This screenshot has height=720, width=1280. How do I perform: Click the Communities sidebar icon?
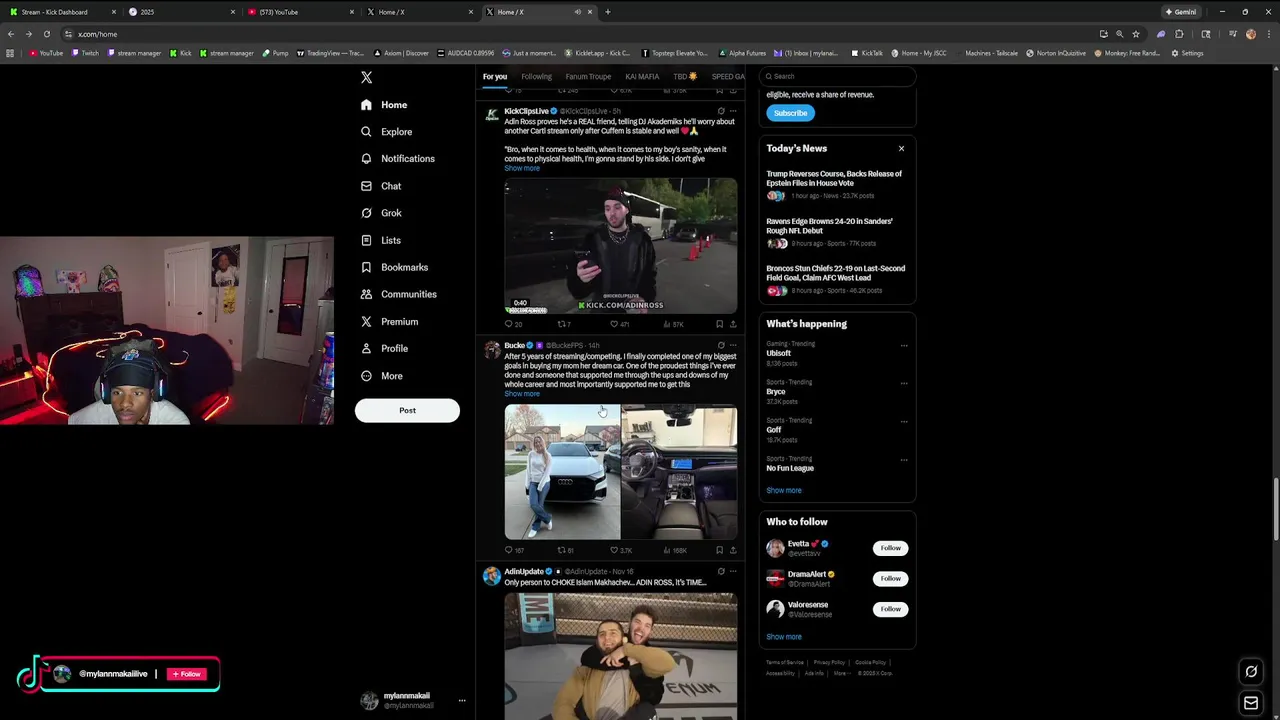366,294
